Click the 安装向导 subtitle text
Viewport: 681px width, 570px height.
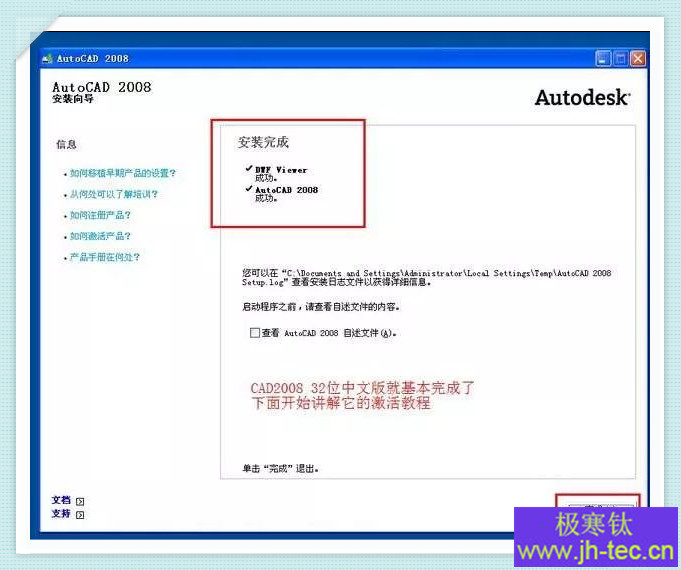[73, 99]
